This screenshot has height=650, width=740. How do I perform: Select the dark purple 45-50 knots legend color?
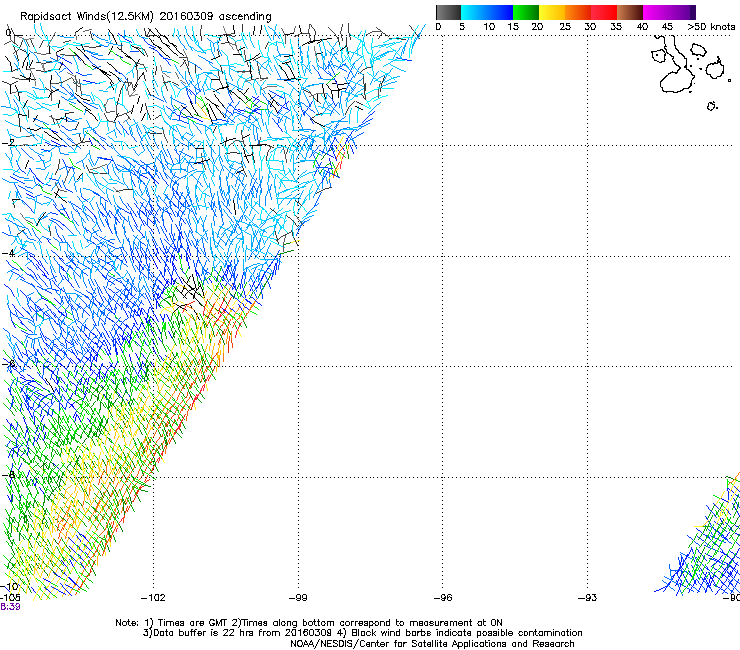pyautogui.click(x=682, y=12)
